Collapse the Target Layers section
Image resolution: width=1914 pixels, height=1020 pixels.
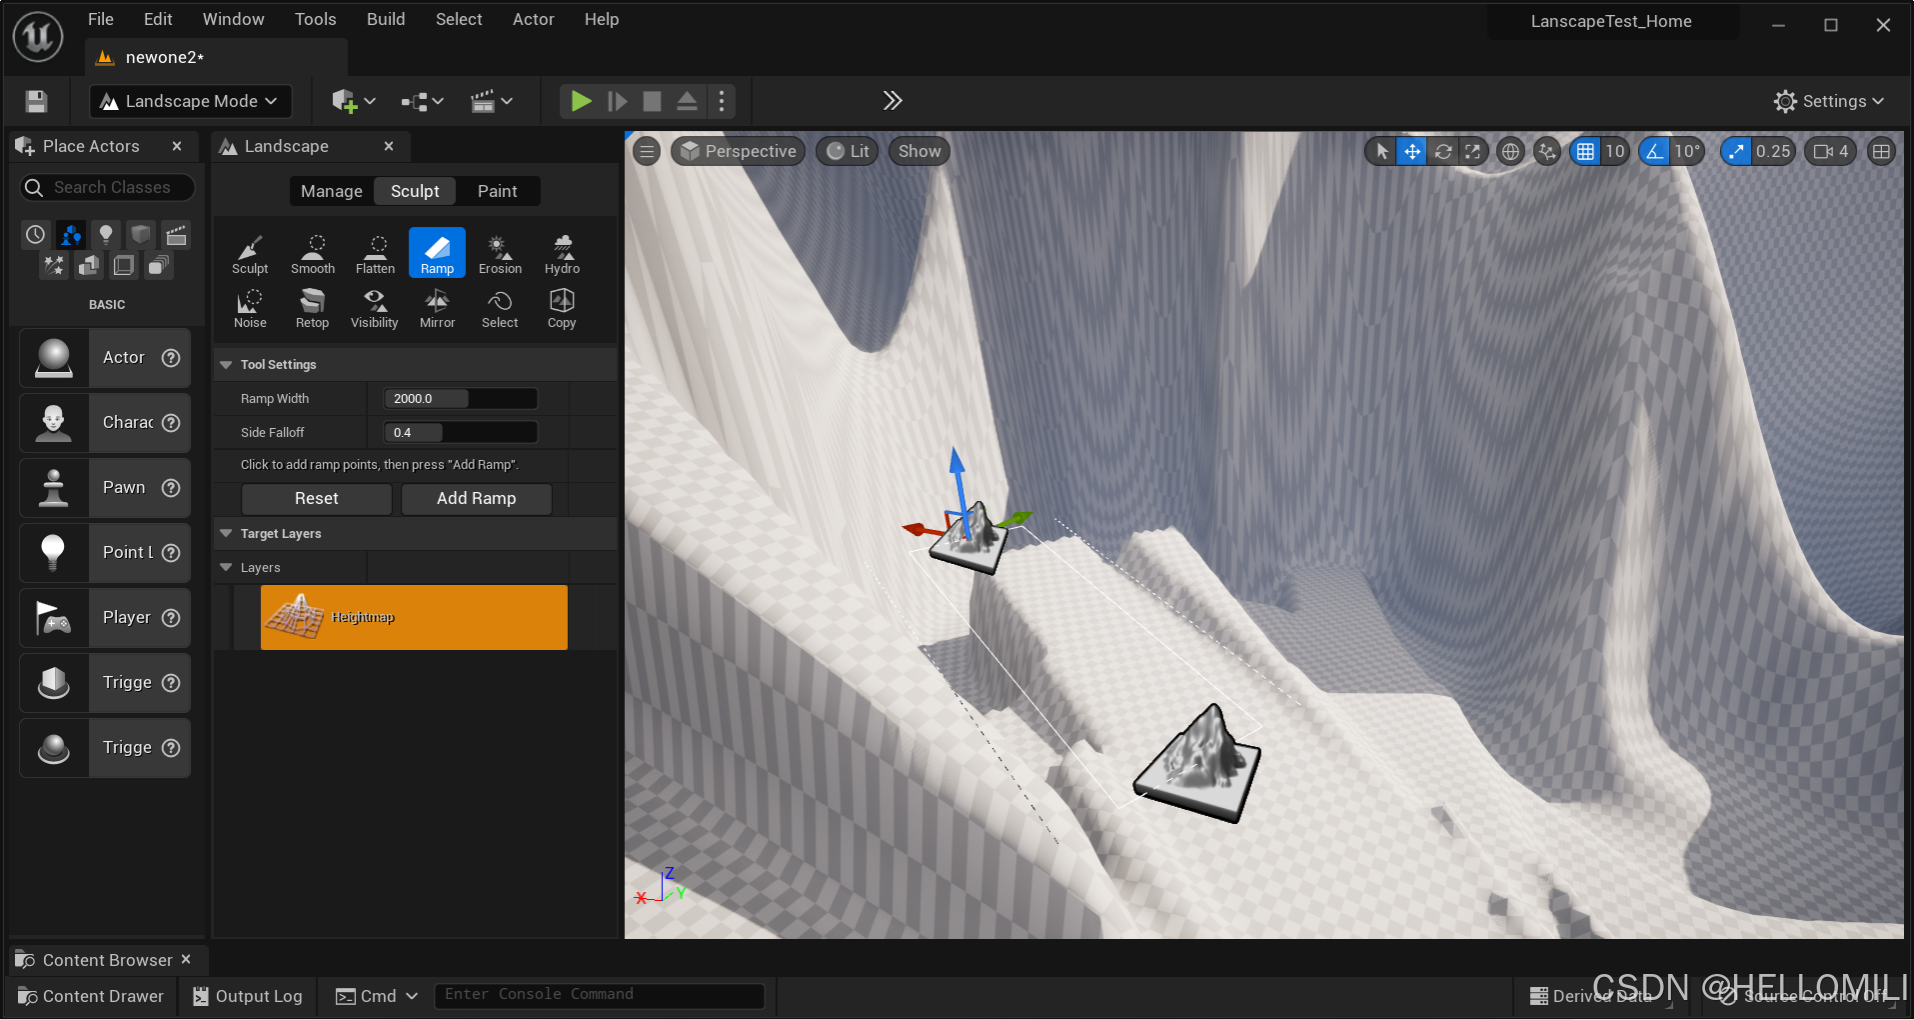(226, 534)
